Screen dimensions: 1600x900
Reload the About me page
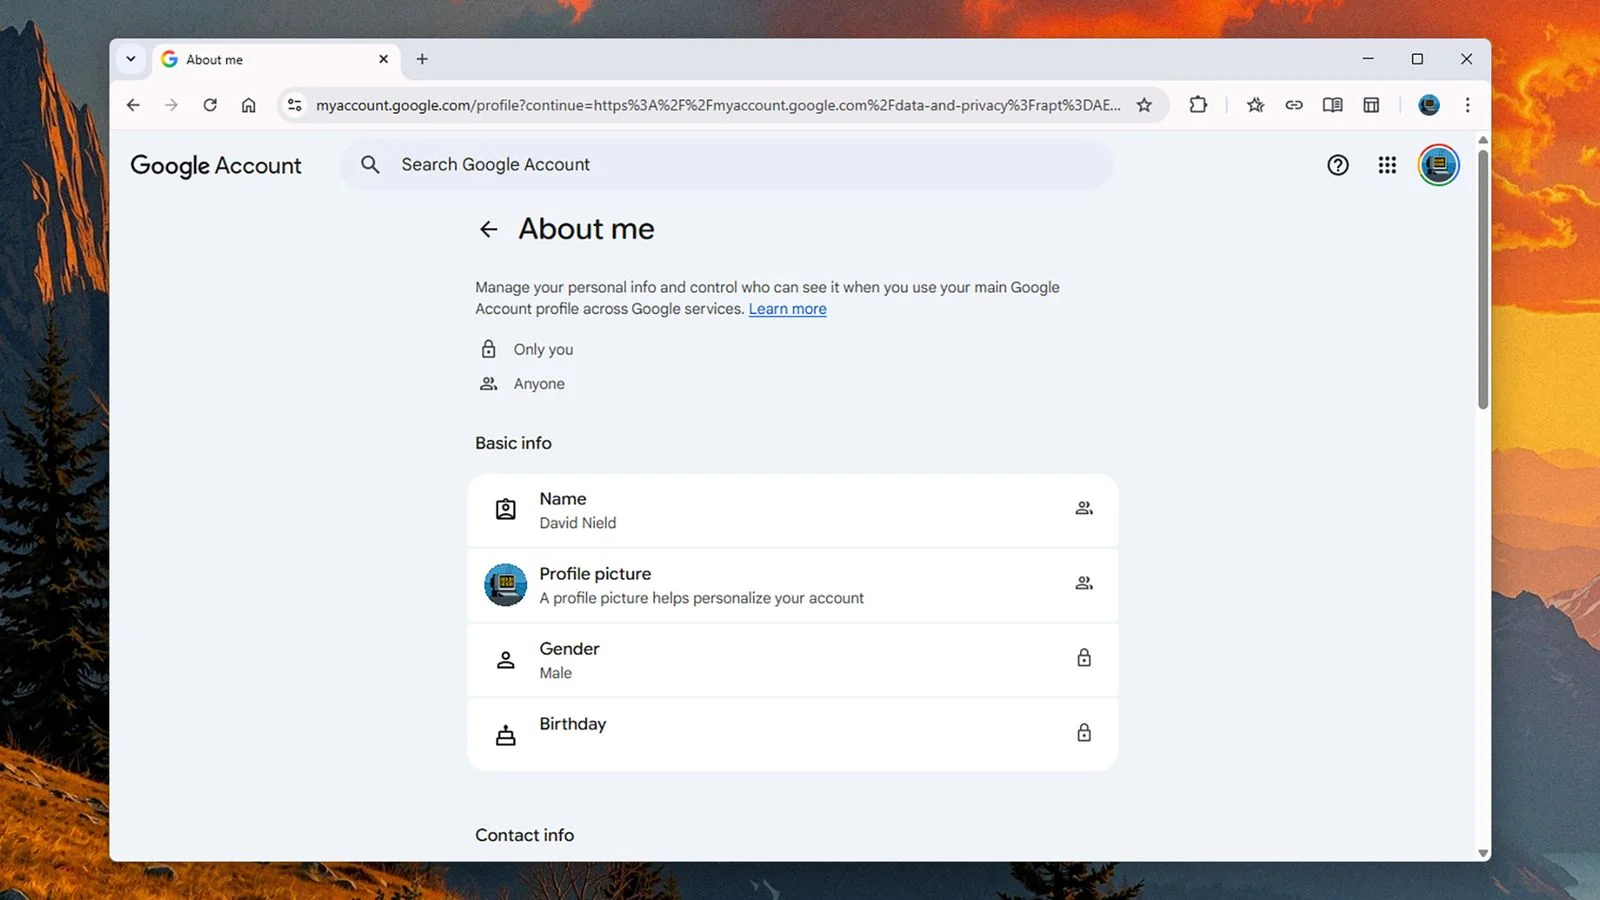pos(210,105)
